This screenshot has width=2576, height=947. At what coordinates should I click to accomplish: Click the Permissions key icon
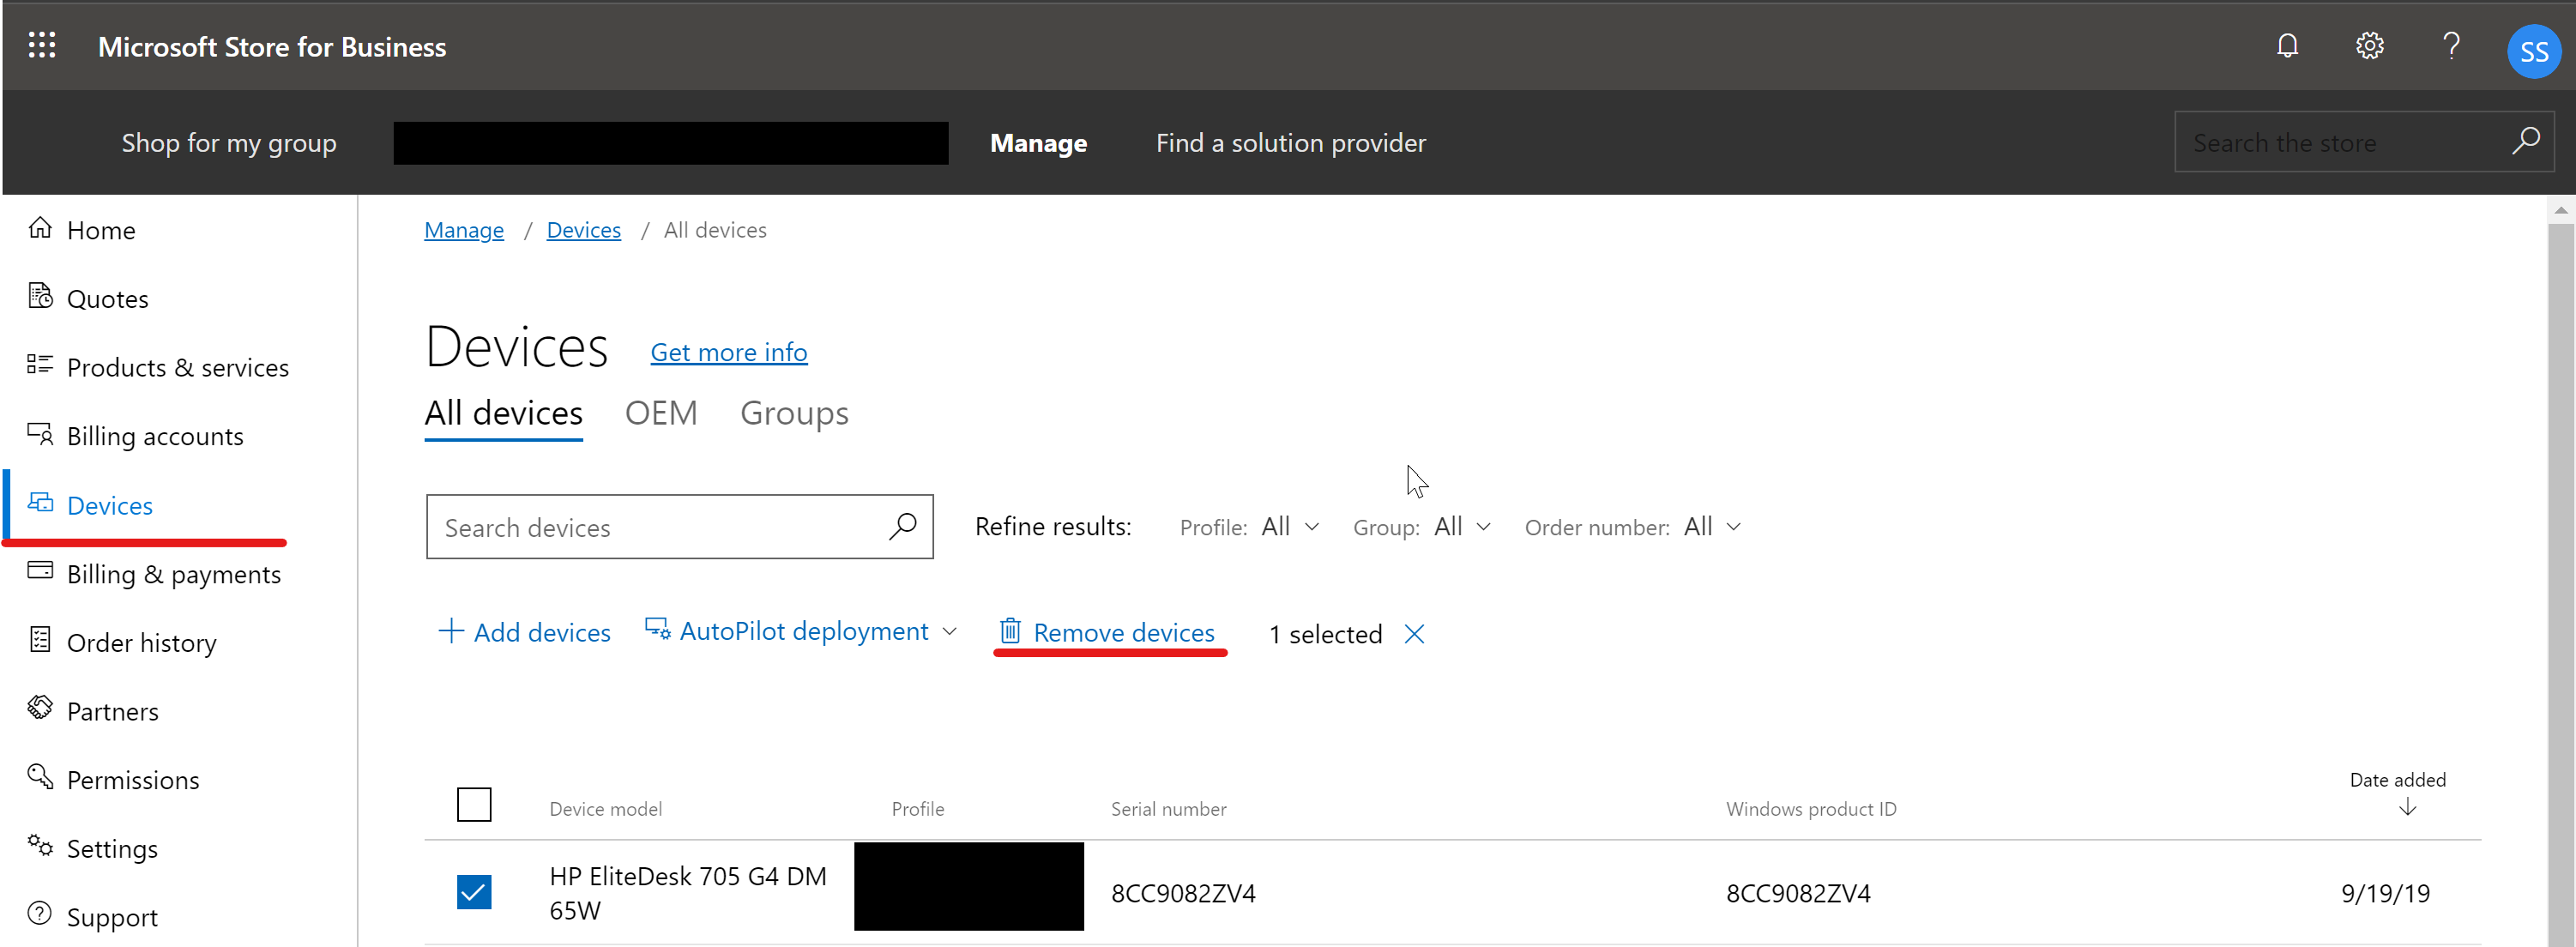(x=40, y=777)
